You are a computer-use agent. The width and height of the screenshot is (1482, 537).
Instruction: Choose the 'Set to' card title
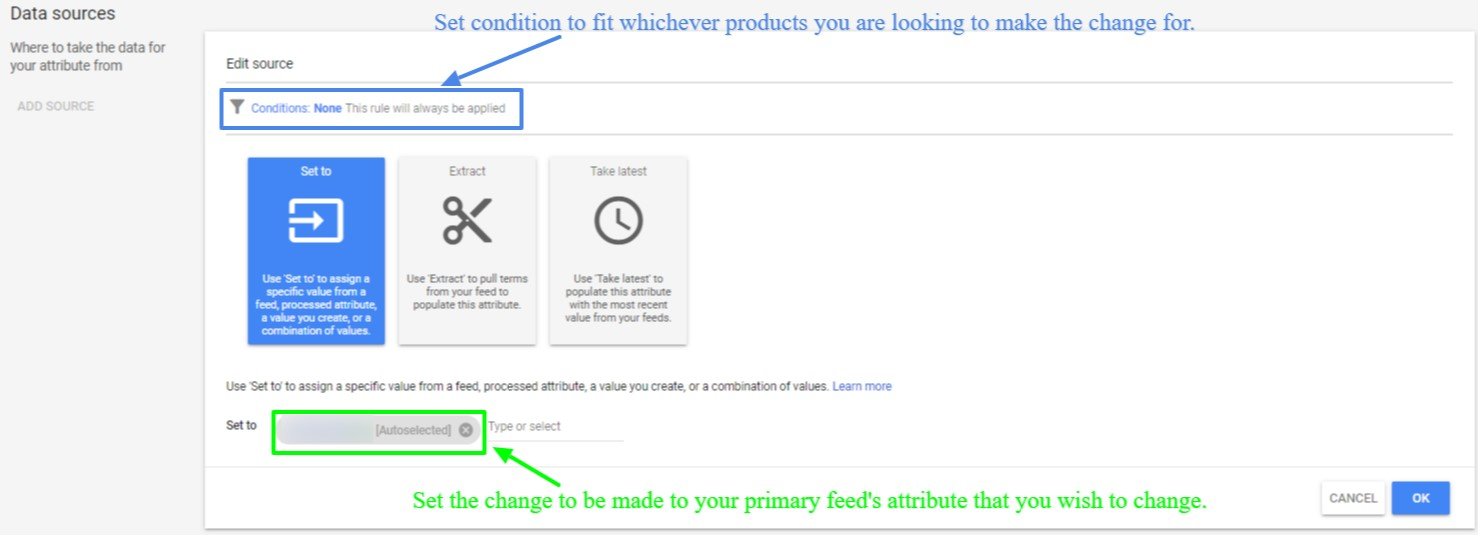pos(316,172)
